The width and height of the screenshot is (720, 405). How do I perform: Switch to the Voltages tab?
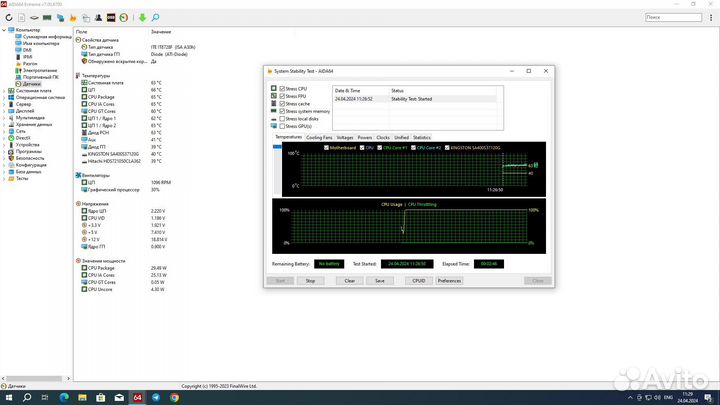point(344,137)
